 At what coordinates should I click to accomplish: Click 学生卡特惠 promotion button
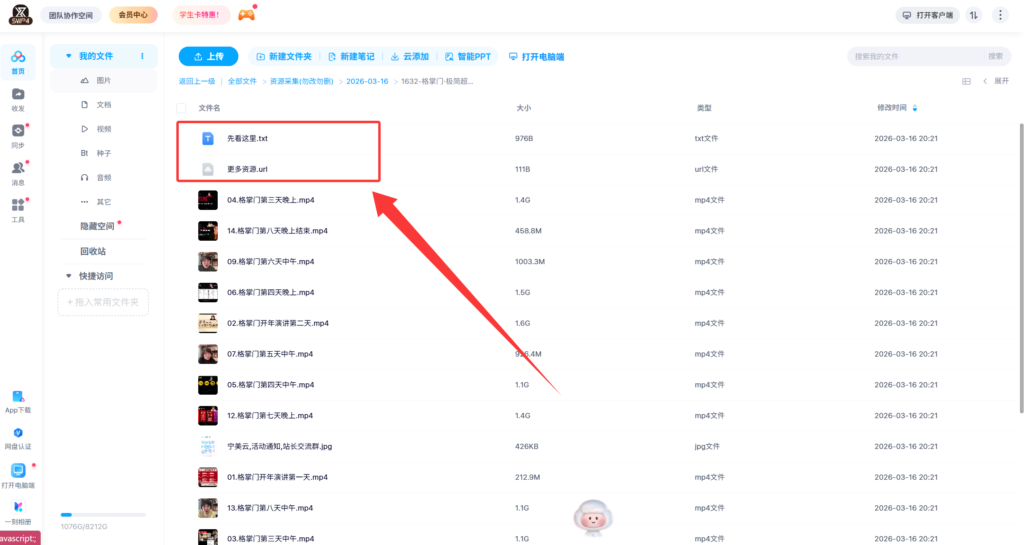(200, 15)
